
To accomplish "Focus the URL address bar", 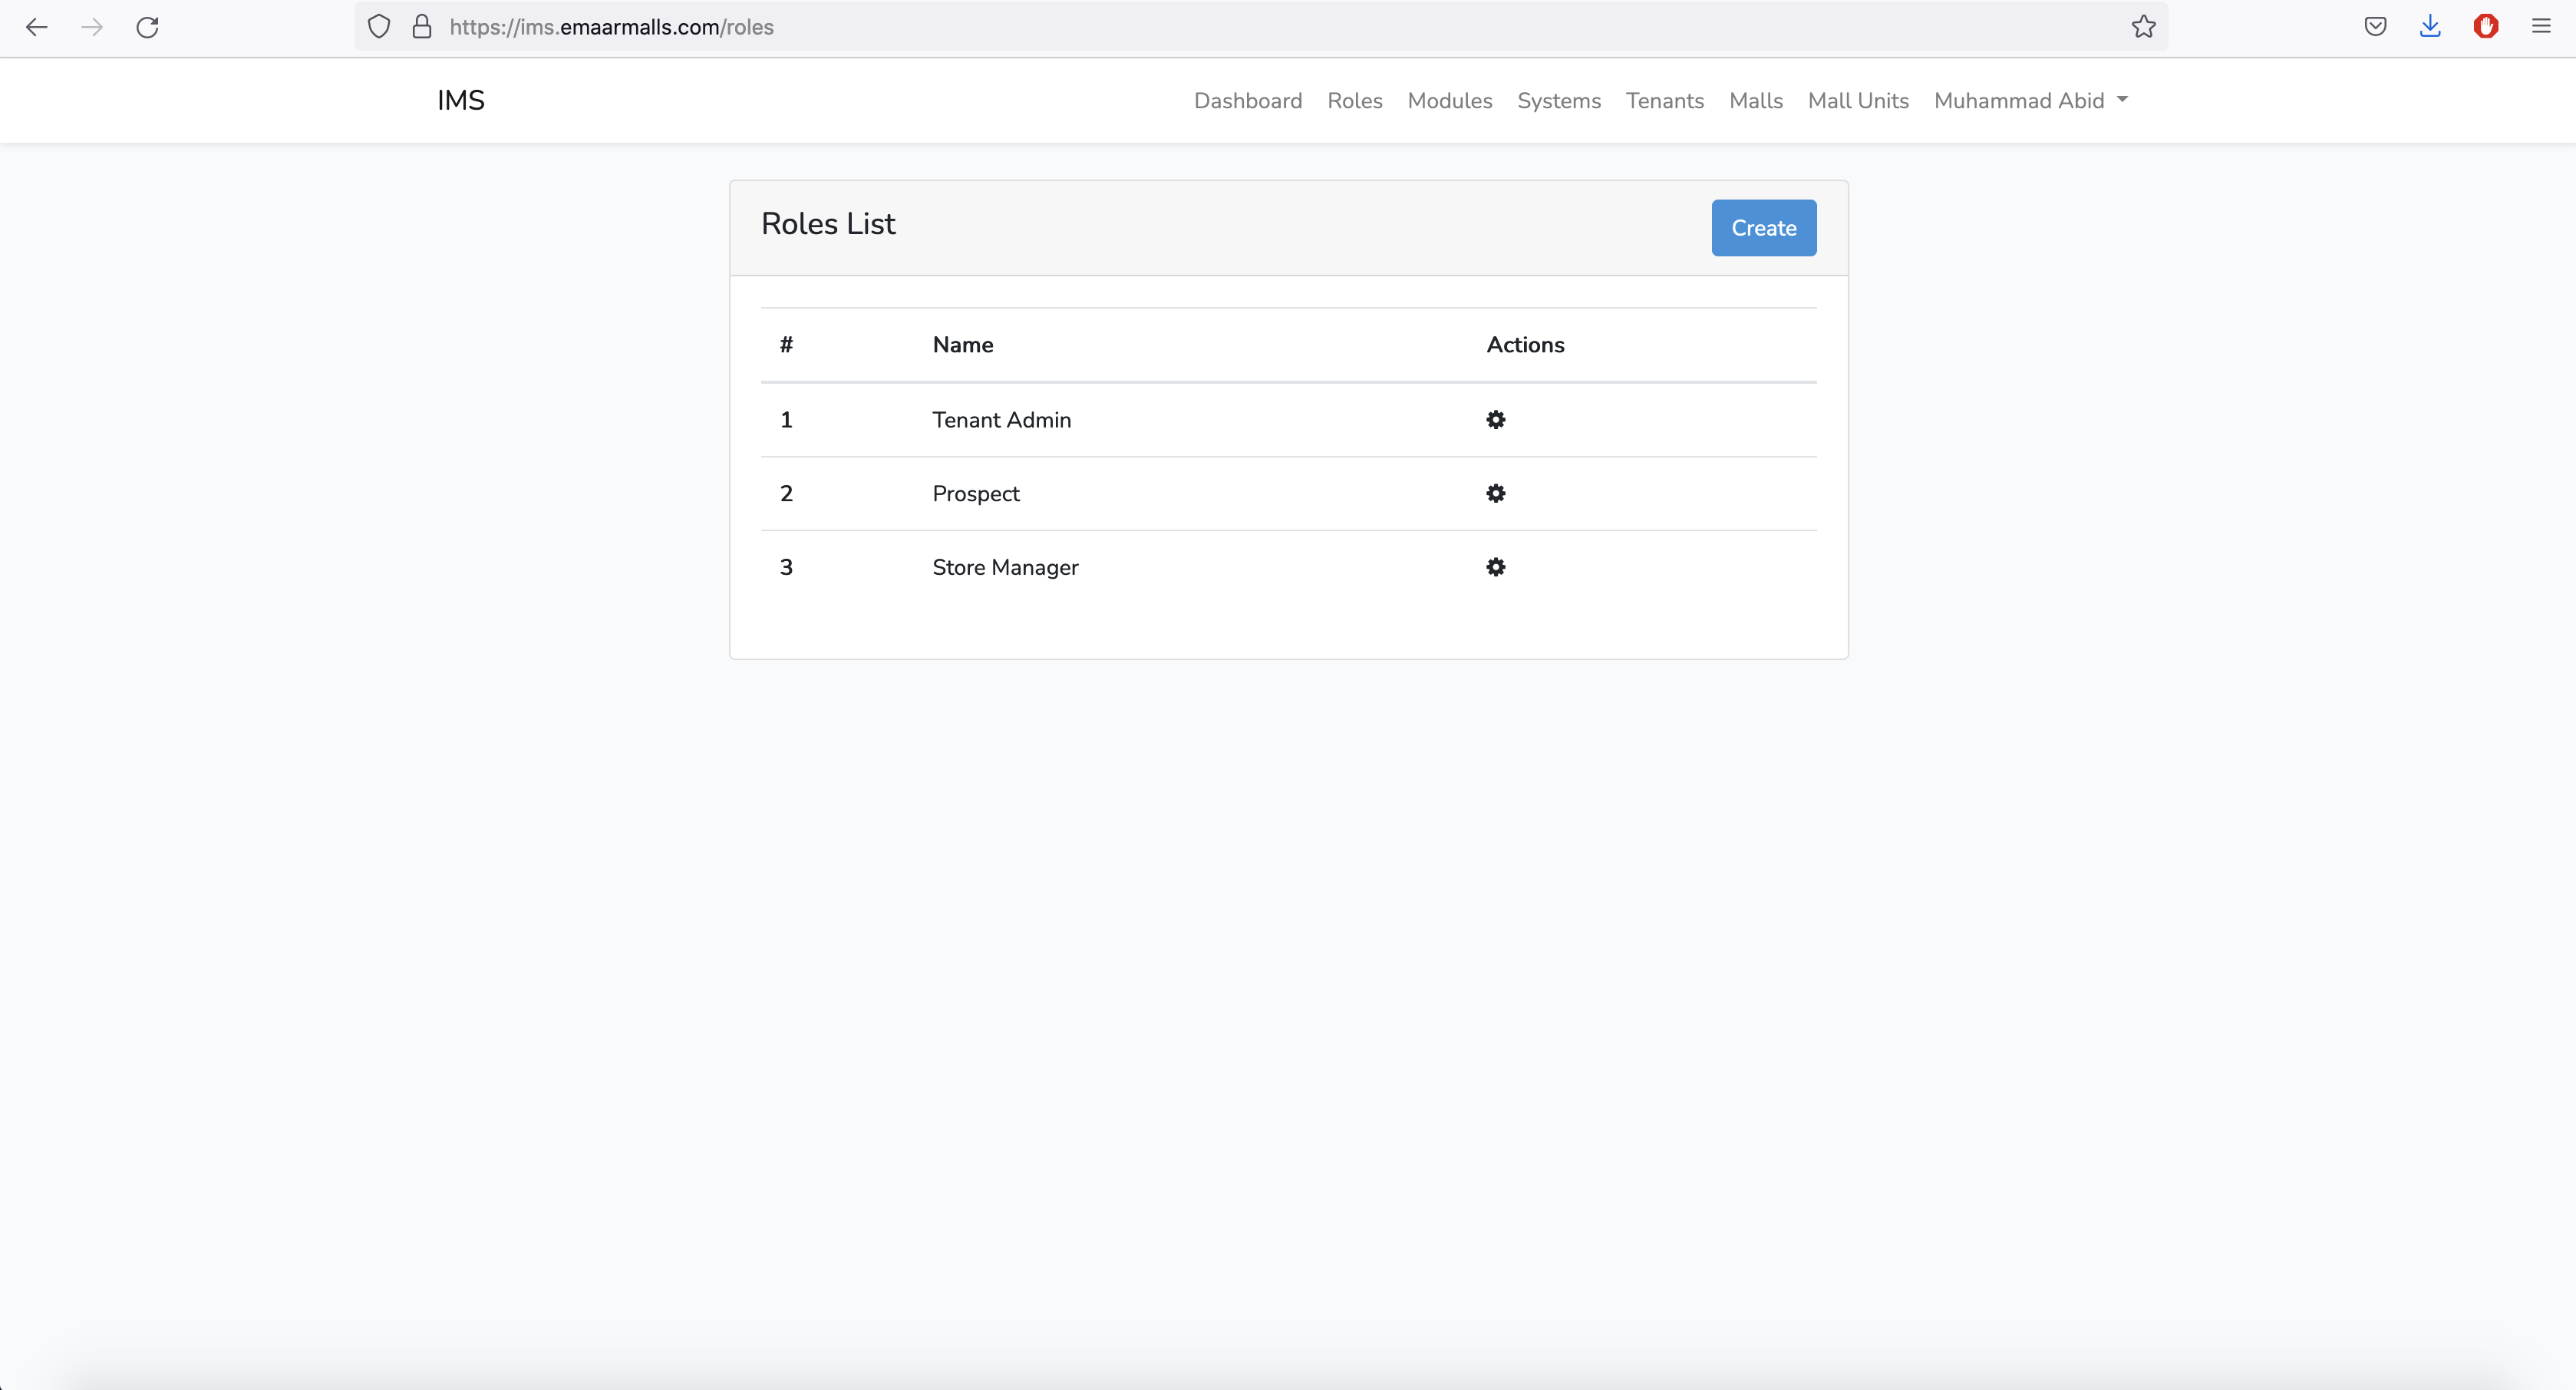I will pyautogui.click(x=1260, y=27).
